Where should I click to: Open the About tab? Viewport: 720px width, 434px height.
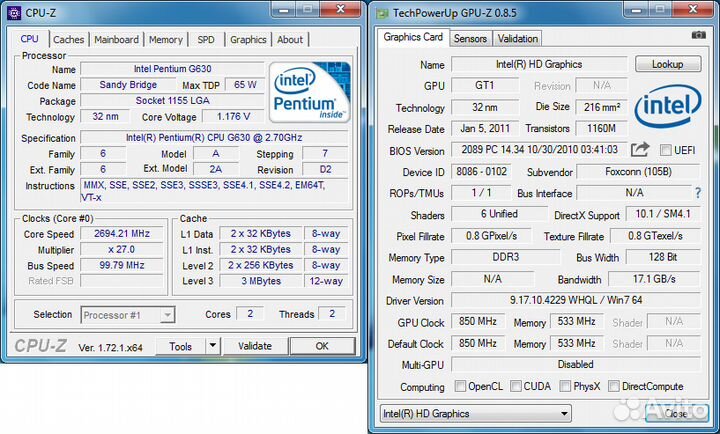click(x=290, y=40)
